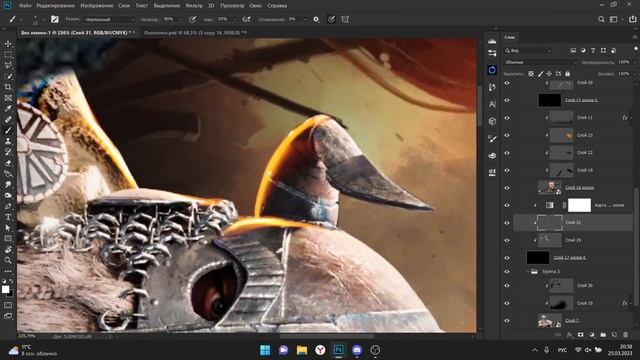Collapse the Группа 3 group arrow
This screenshot has height=360, width=640.
pyautogui.click(x=528, y=271)
